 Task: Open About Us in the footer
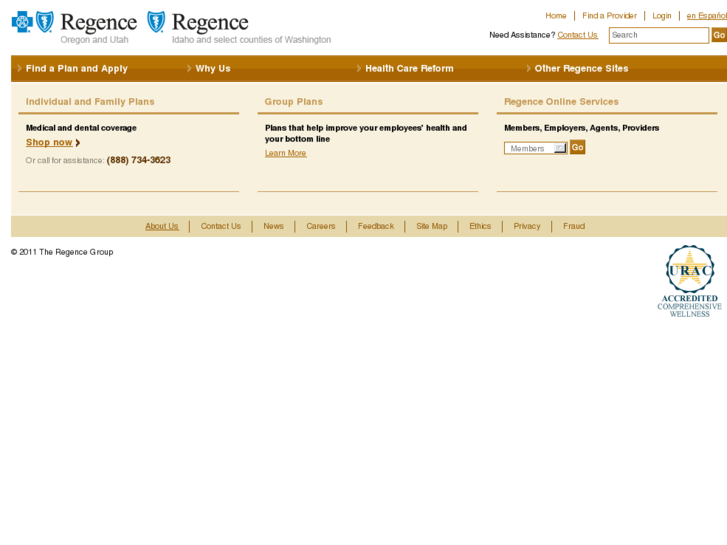pyautogui.click(x=162, y=226)
